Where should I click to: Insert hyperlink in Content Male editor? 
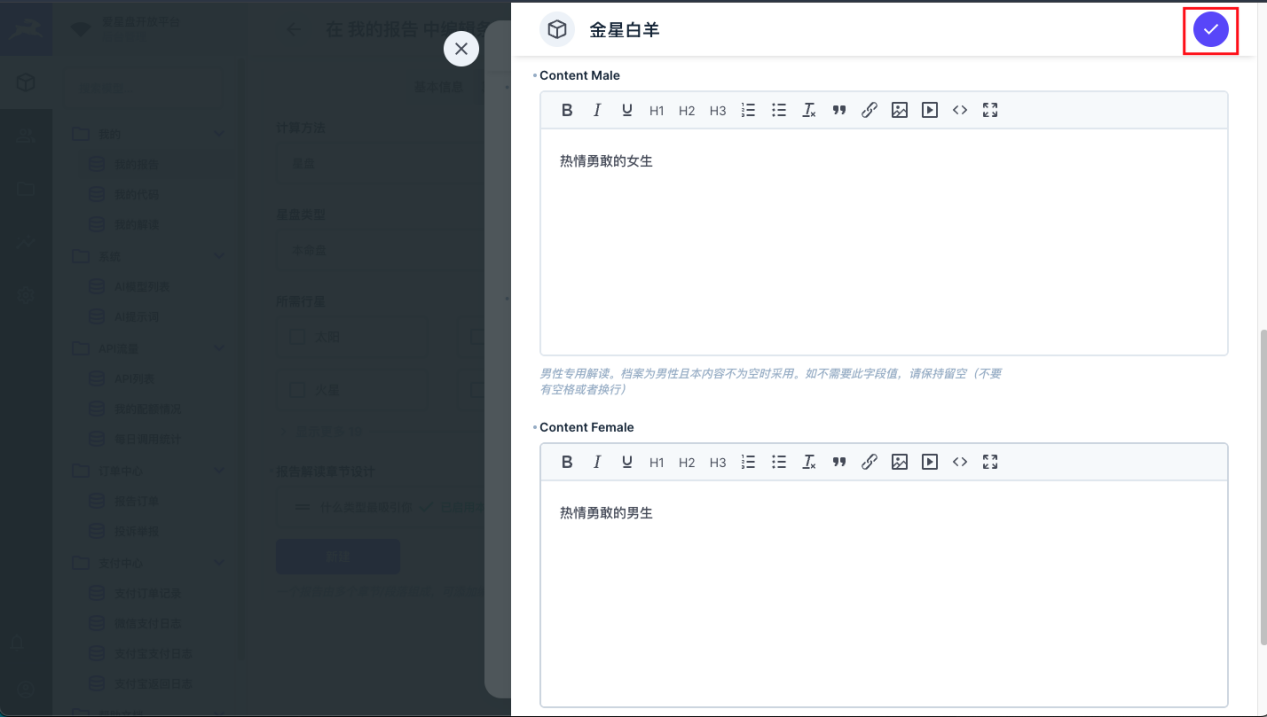click(869, 110)
